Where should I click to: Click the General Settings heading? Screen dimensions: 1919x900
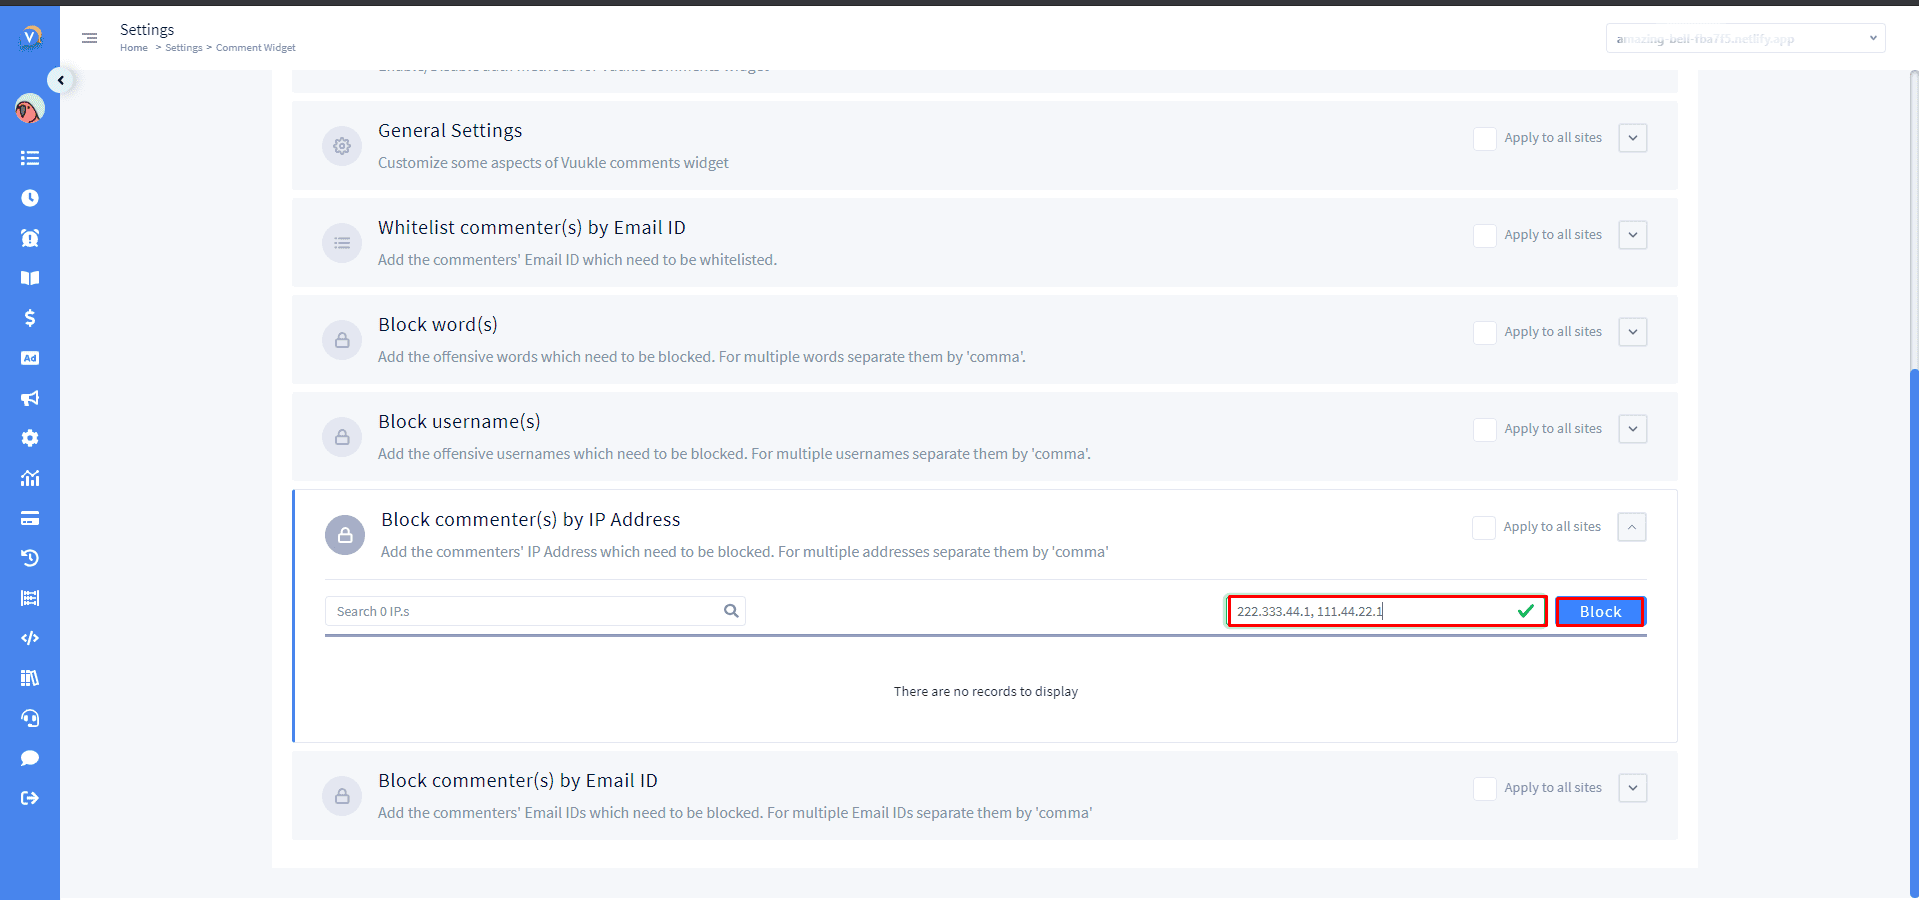pos(450,131)
